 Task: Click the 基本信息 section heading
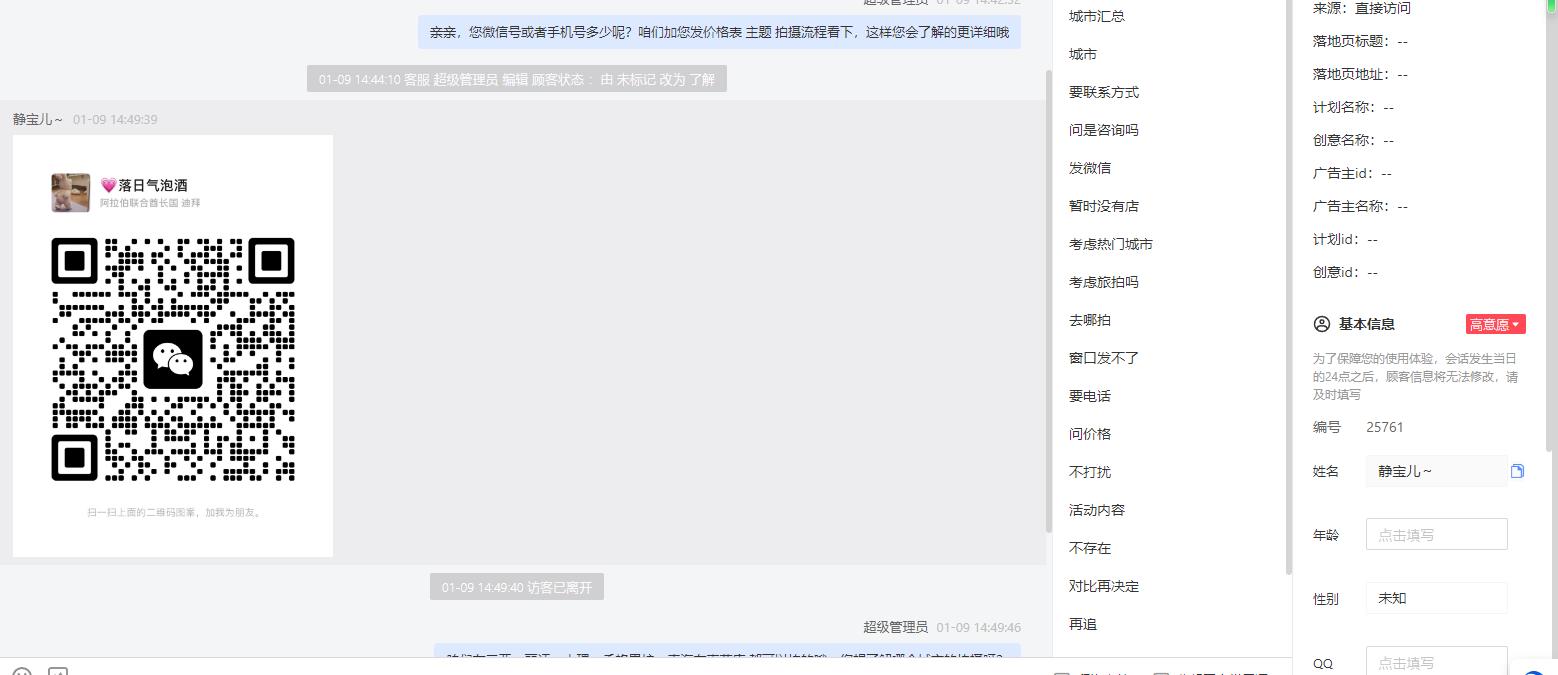[1367, 324]
